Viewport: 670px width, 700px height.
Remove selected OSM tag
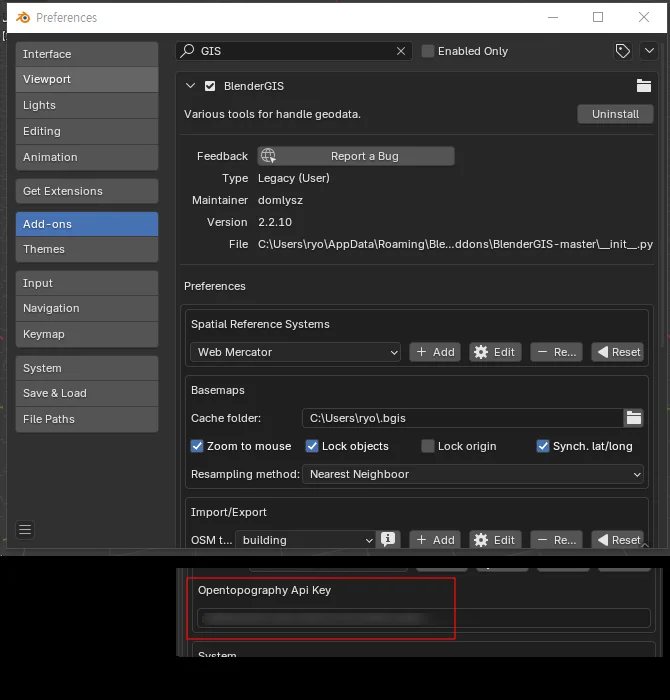(556, 540)
